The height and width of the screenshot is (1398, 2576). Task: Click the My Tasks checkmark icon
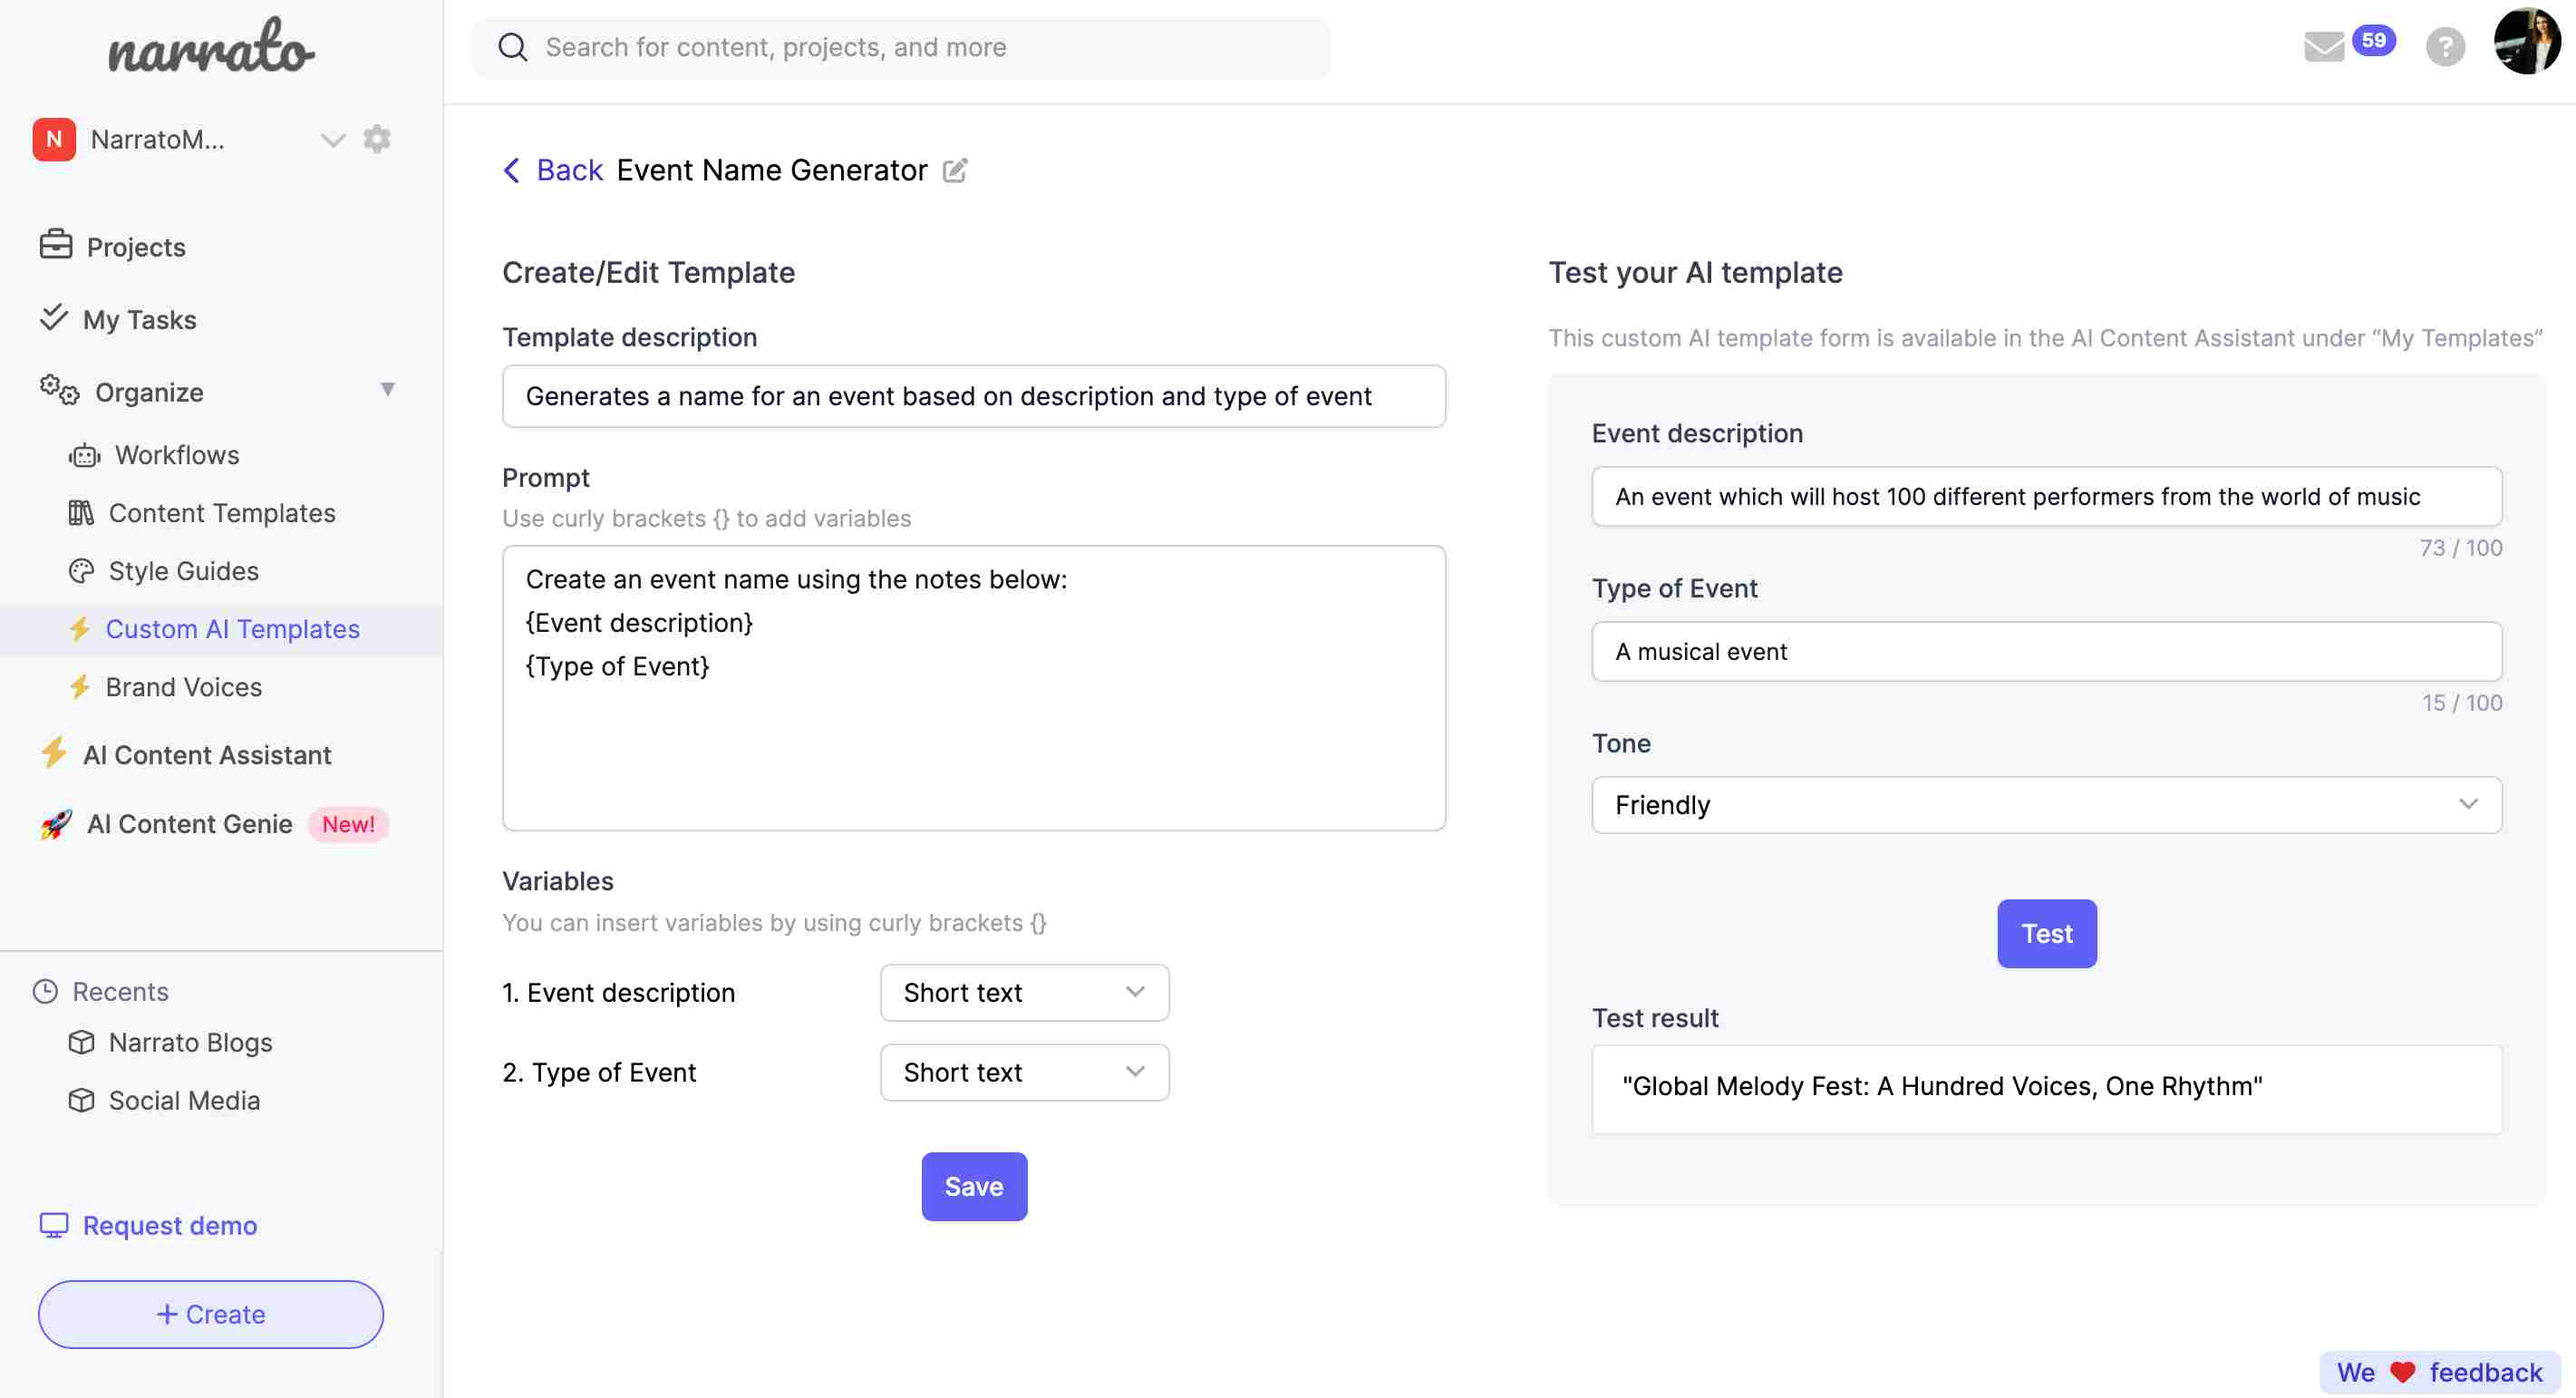[x=50, y=318]
